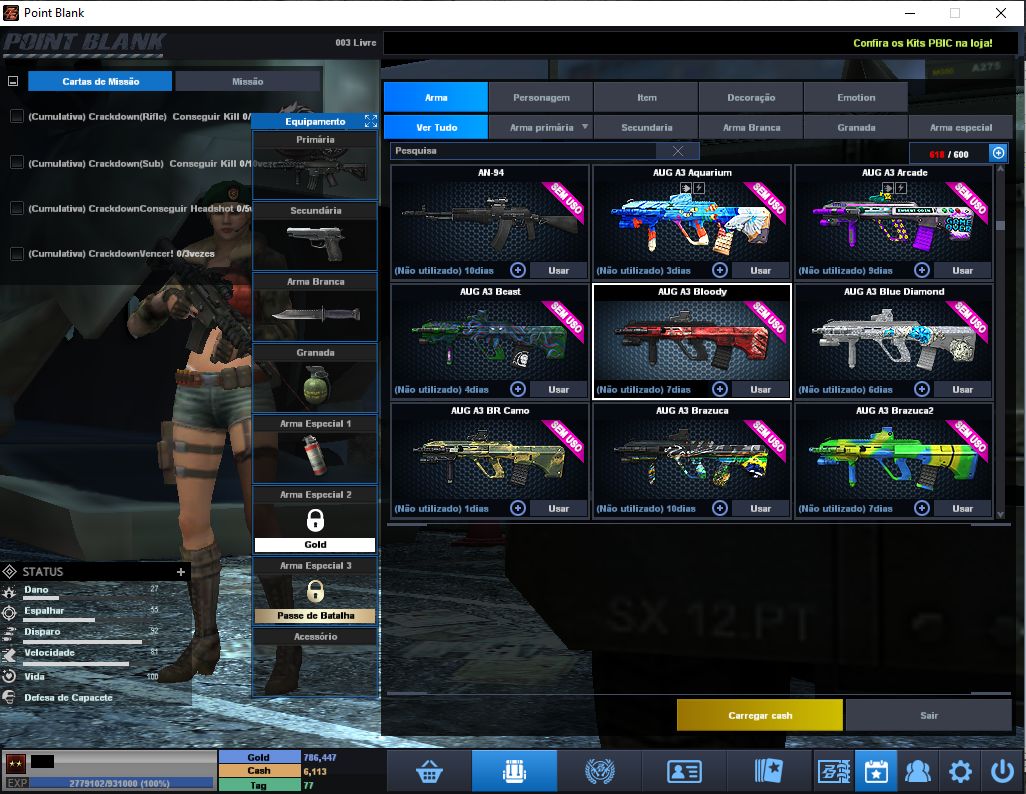Image resolution: width=1026 pixels, height=794 pixels.
Task: Open the settings gear icon
Action: click(960, 772)
